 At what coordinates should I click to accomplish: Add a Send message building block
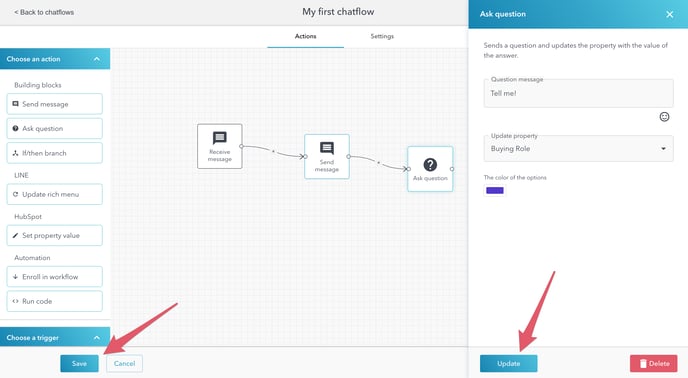coord(55,104)
